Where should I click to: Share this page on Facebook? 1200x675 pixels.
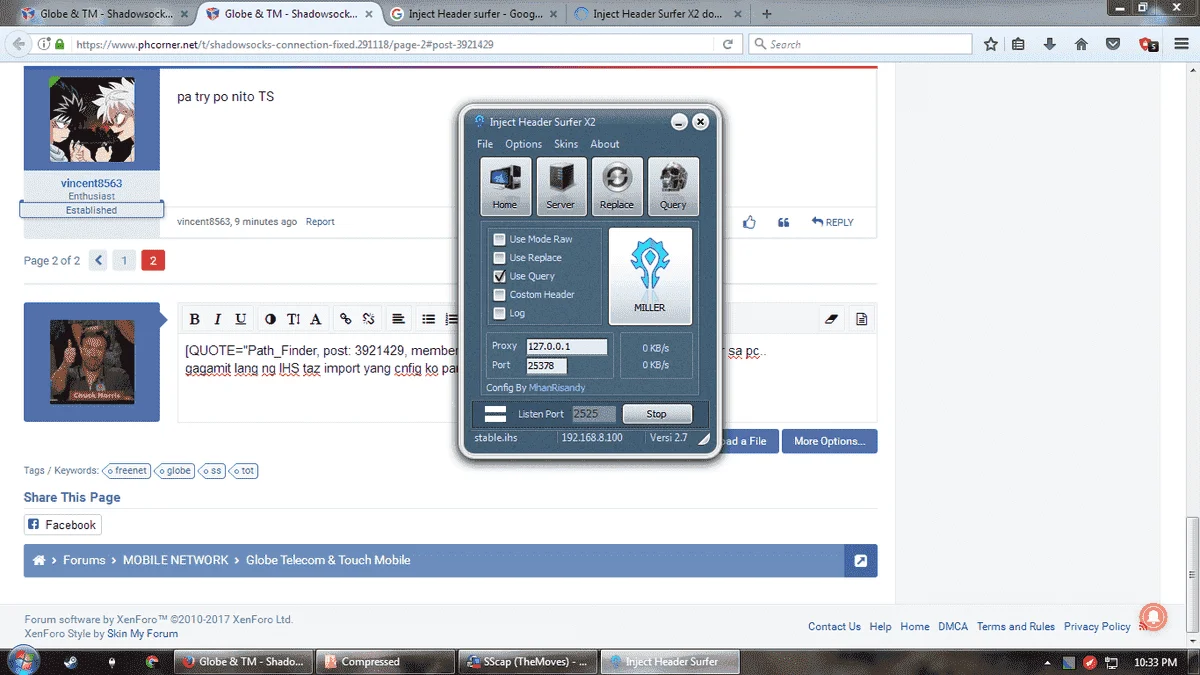63,525
